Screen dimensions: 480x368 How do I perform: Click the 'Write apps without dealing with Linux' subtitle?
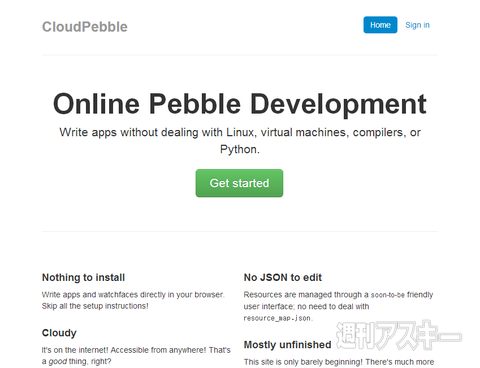(240, 141)
